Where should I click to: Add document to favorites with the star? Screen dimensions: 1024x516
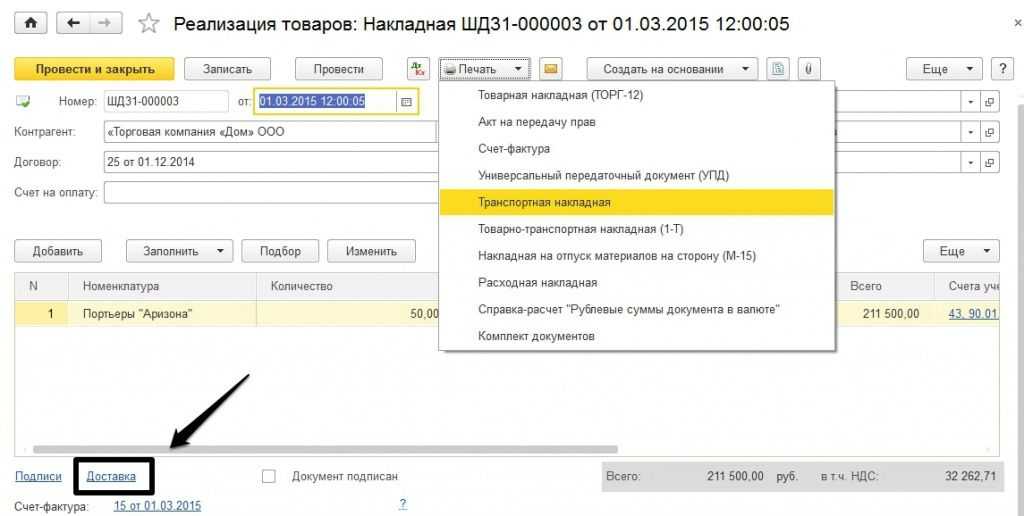pyautogui.click(x=149, y=24)
